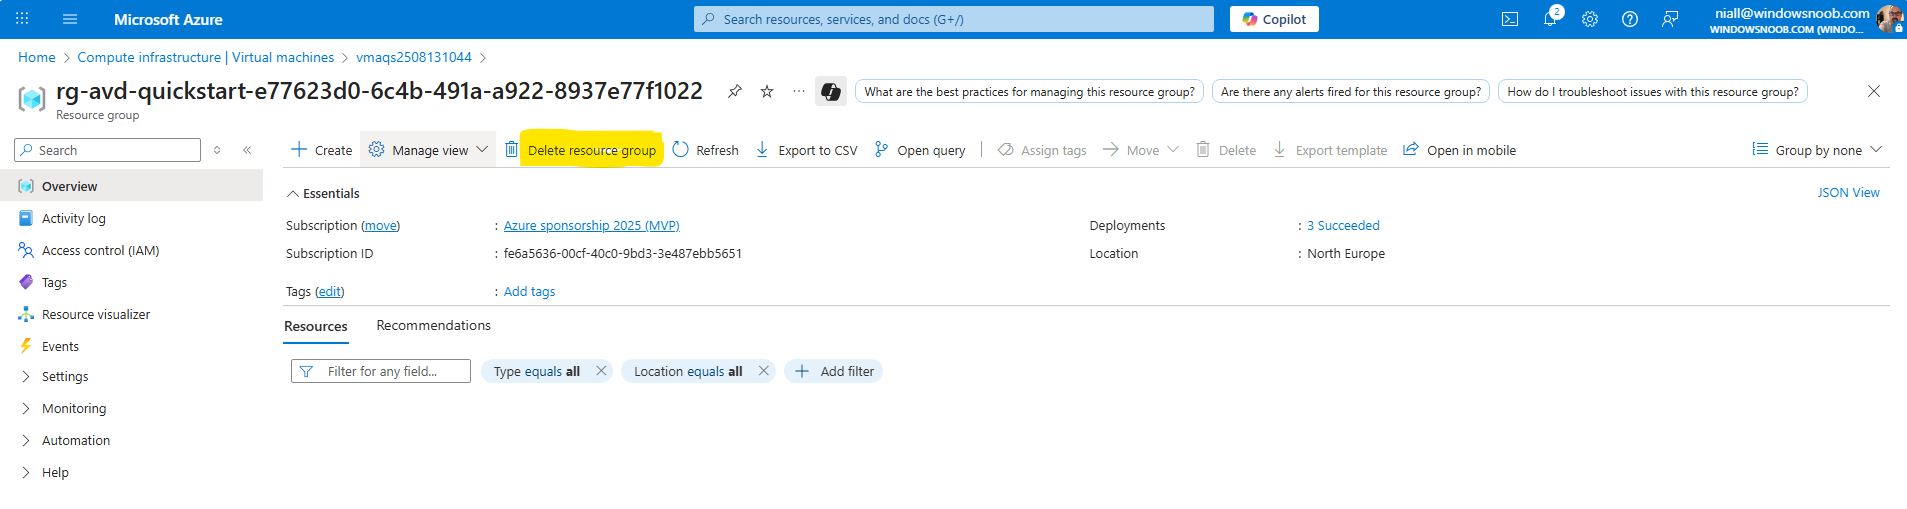The image size is (1907, 509).
Task: Remove the Location equals all filter
Action: [764, 371]
